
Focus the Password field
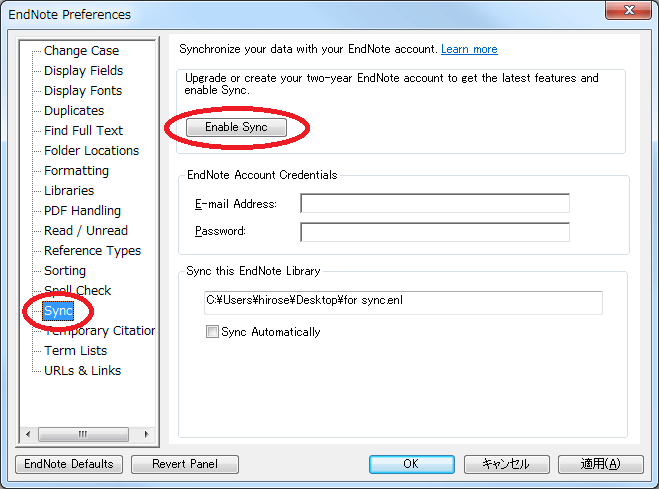tap(435, 232)
